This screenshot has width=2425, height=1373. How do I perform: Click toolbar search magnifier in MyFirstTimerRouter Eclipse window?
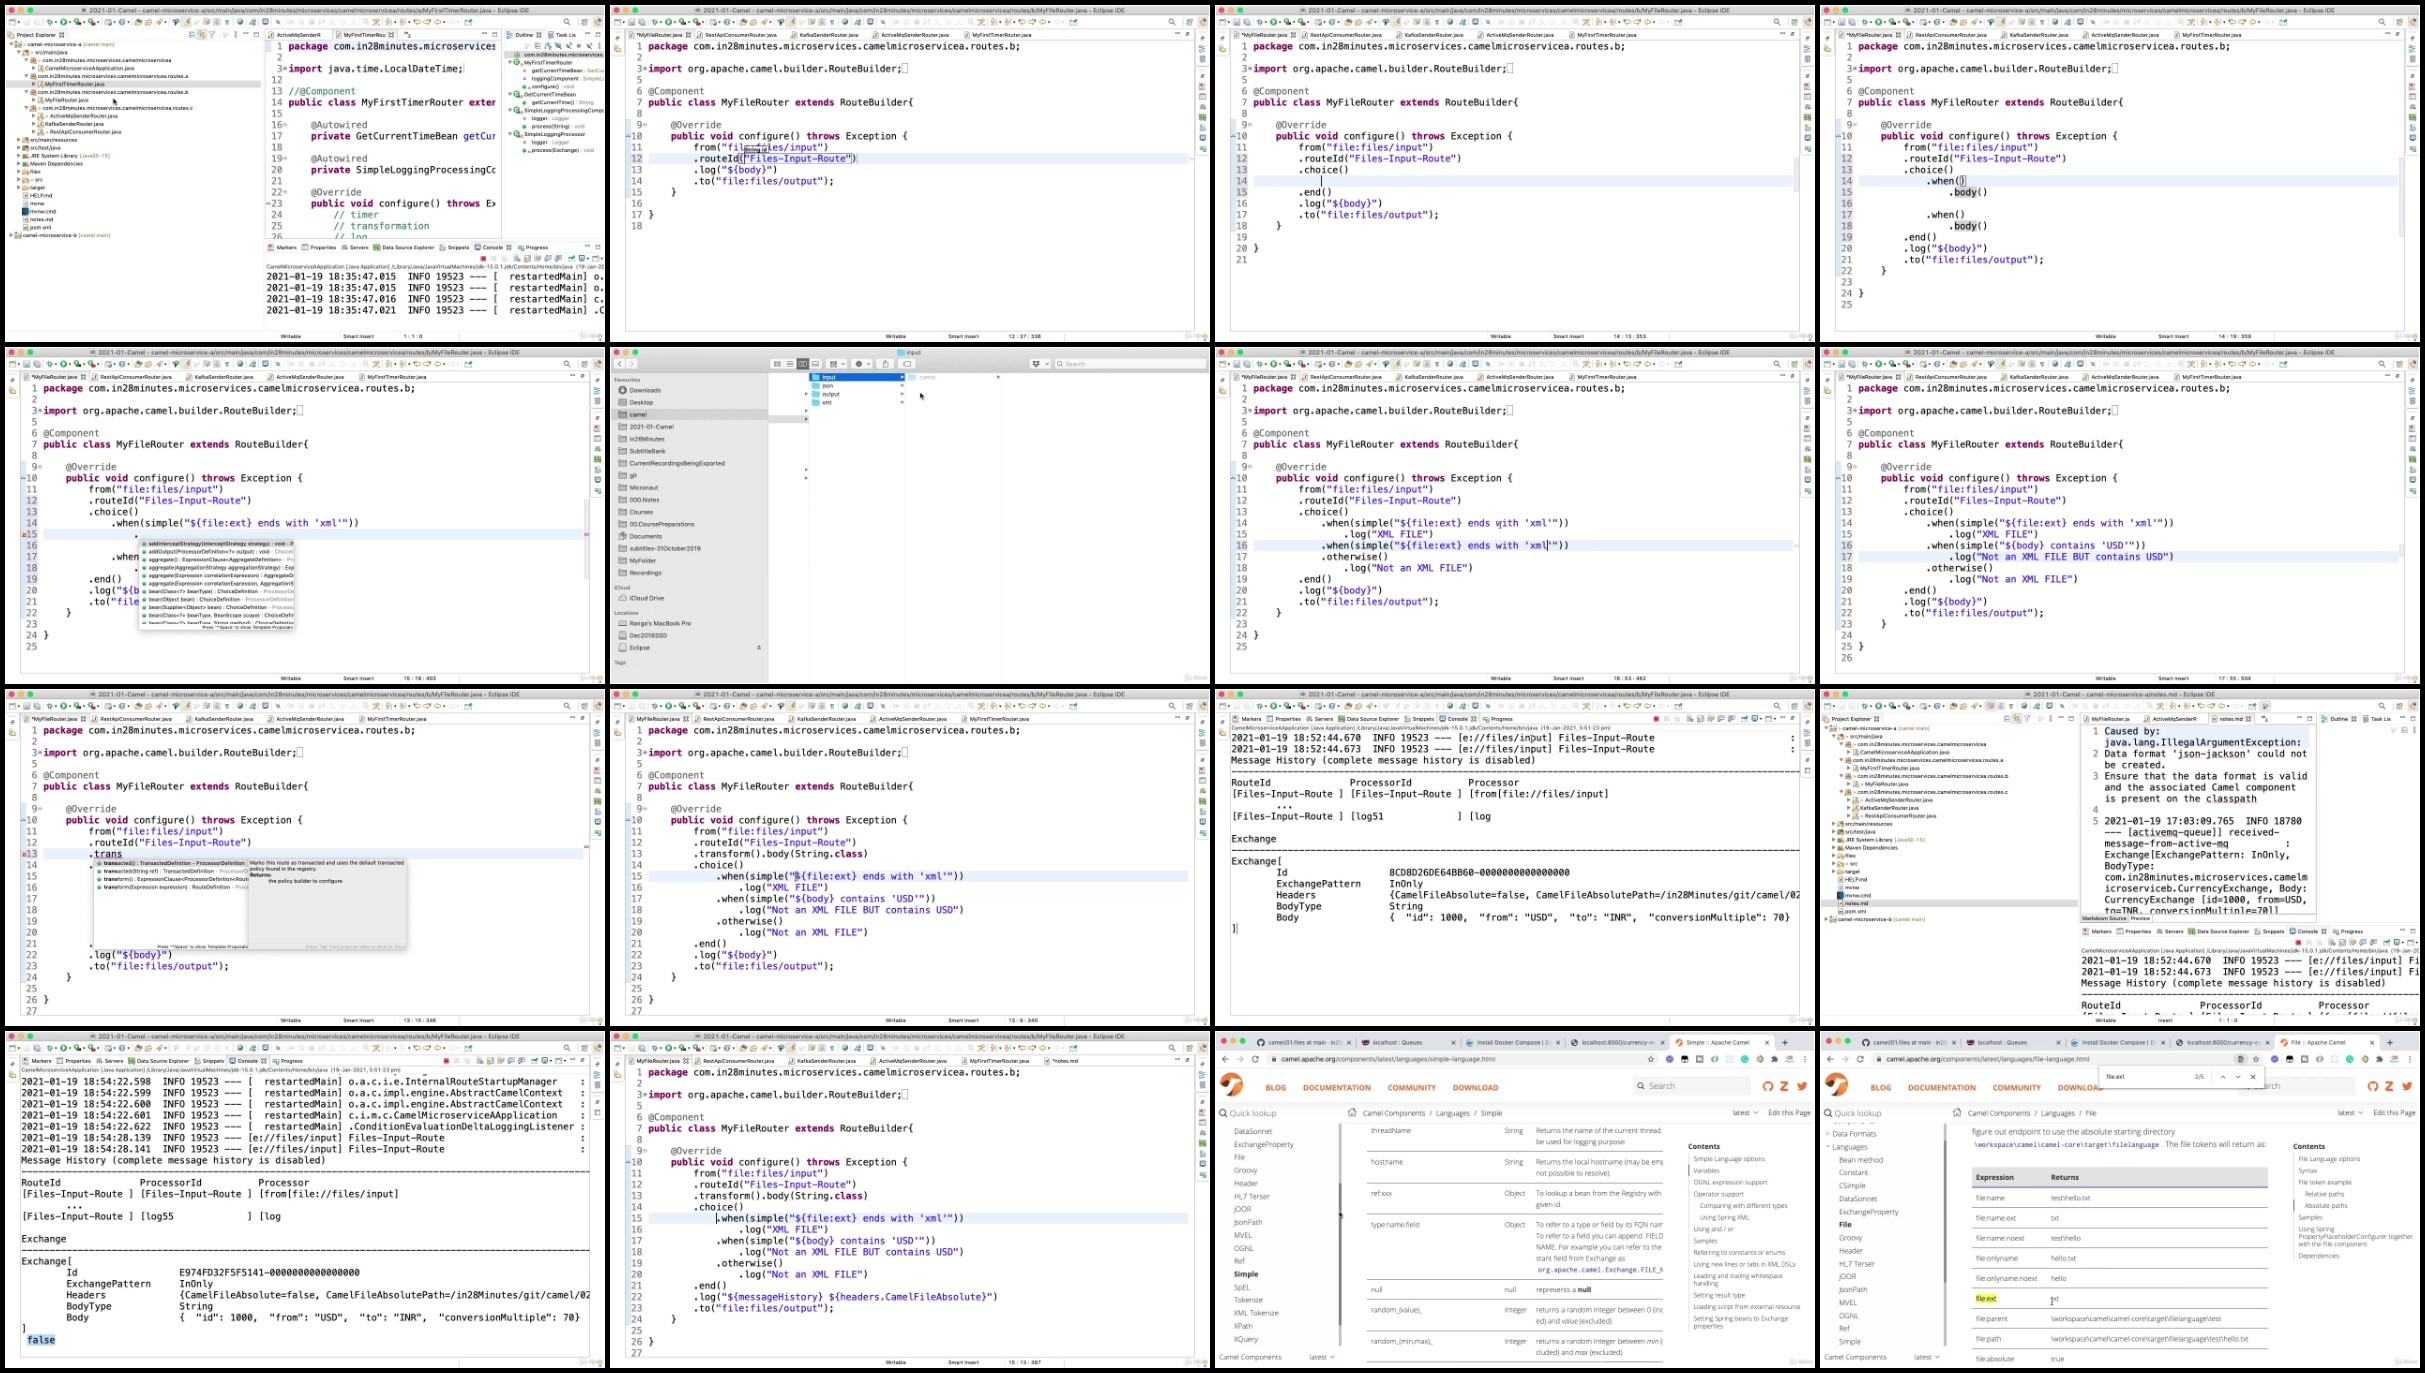point(567,22)
